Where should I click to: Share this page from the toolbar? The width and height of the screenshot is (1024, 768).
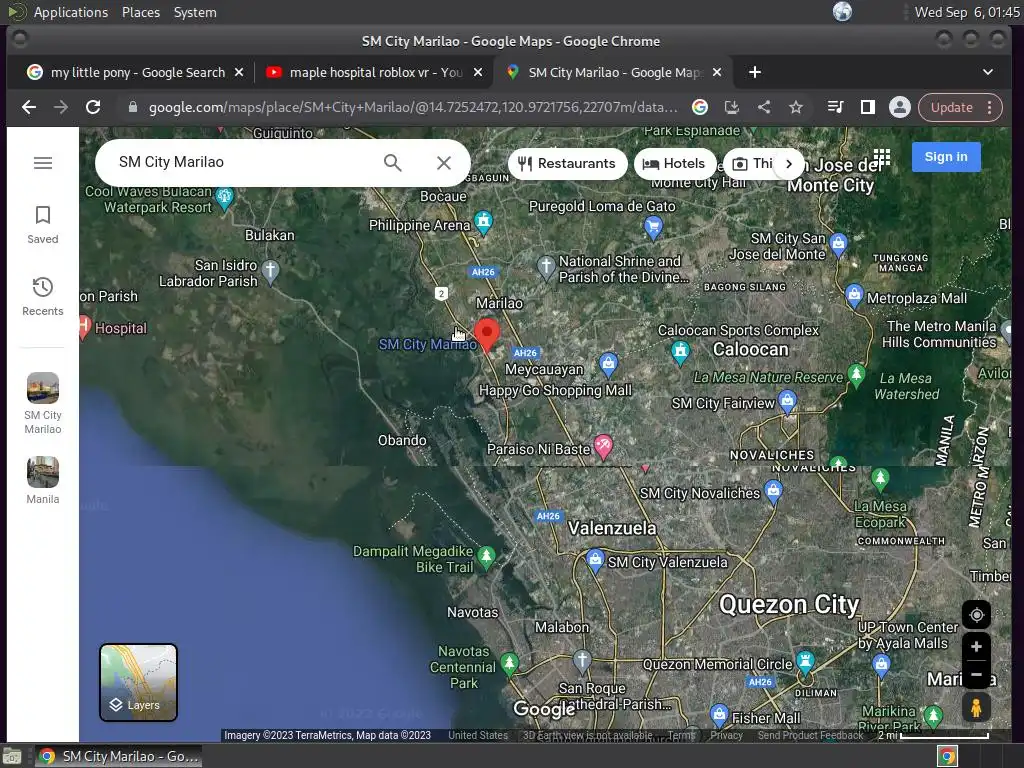tap(763, 107)
